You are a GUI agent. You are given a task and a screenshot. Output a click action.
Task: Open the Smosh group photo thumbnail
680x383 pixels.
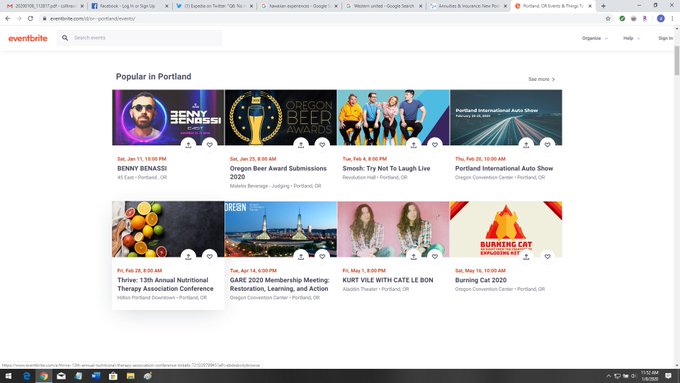pyautogui.click(x=393, y=118)
